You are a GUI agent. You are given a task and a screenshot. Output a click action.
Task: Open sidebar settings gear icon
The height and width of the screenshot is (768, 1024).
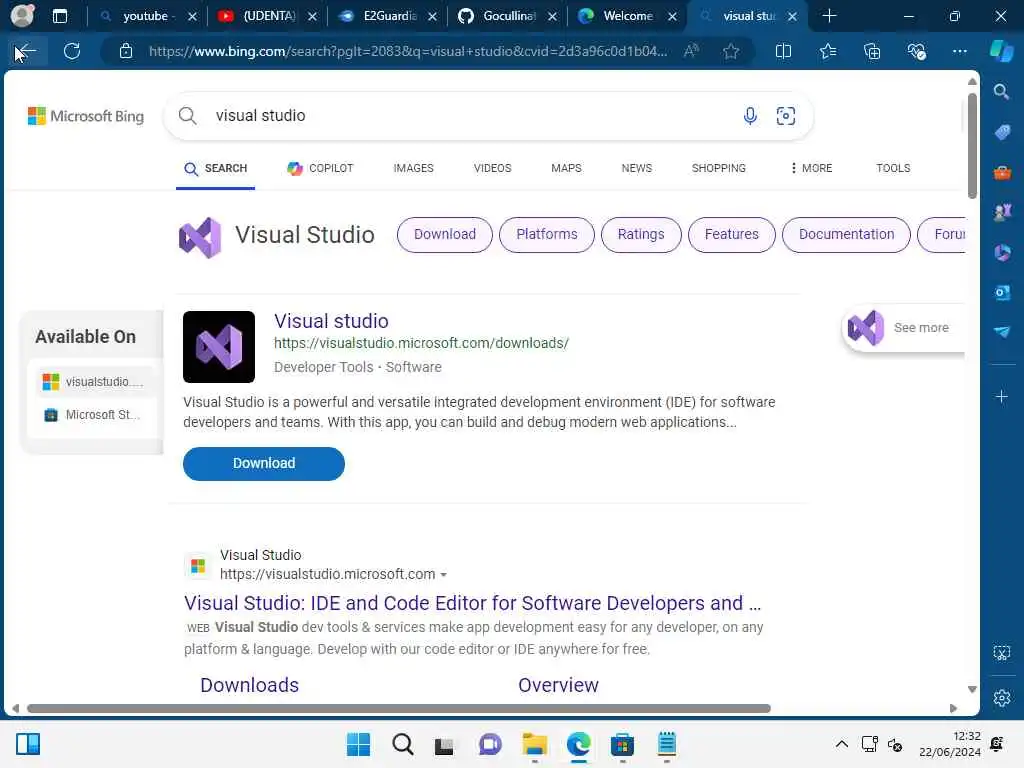coord(1002,698)
